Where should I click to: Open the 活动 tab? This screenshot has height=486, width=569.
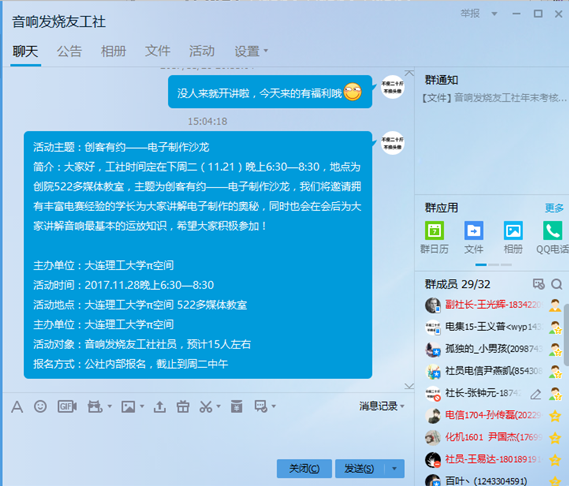202,51
